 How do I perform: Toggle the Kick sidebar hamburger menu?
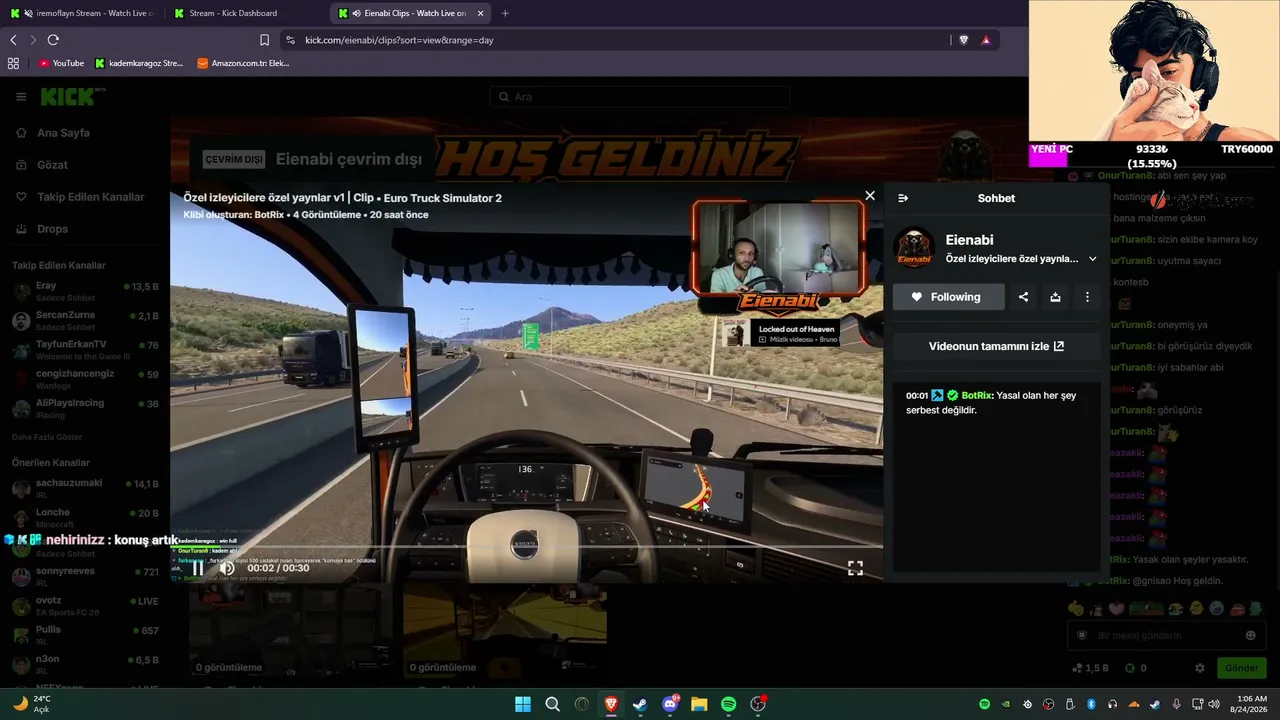pos(21,97)
